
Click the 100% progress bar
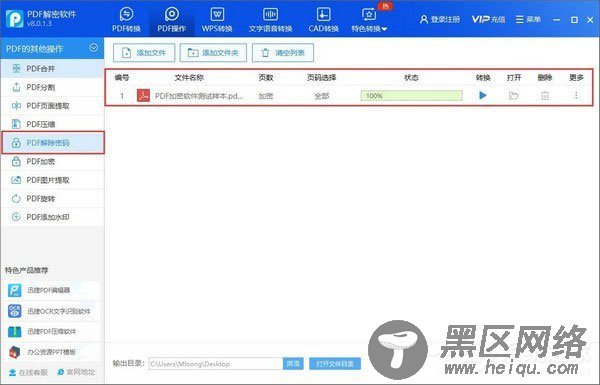[x=411, y=96]
